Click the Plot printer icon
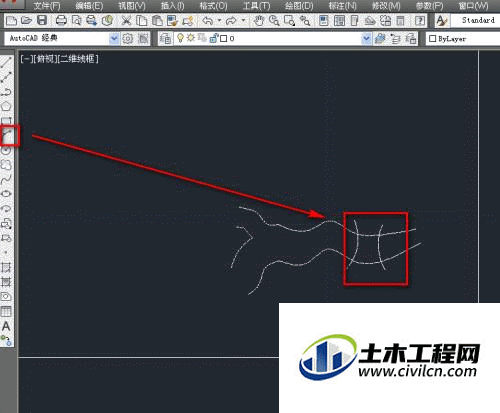The image size is (500, 413). (x=61, y=21)
